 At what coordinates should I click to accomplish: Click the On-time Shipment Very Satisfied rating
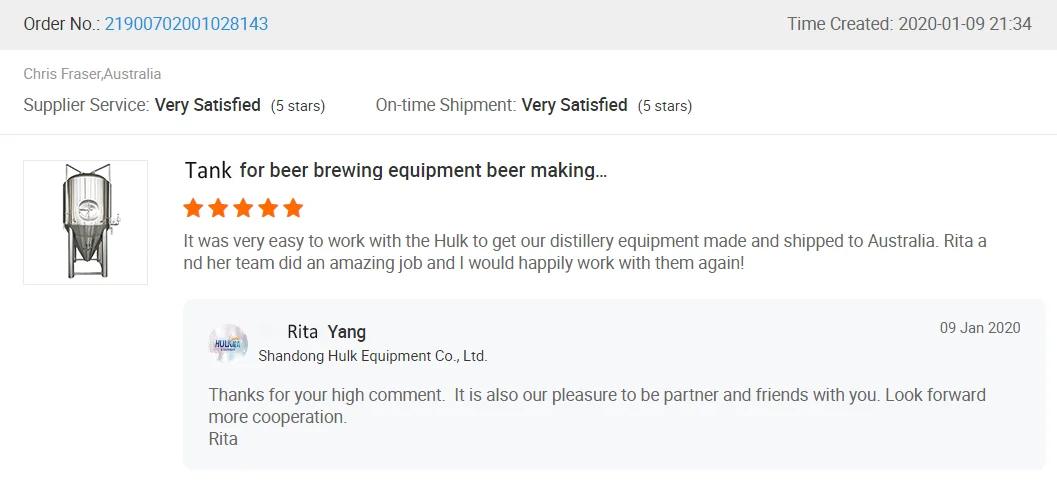click(x=574, y=105)
